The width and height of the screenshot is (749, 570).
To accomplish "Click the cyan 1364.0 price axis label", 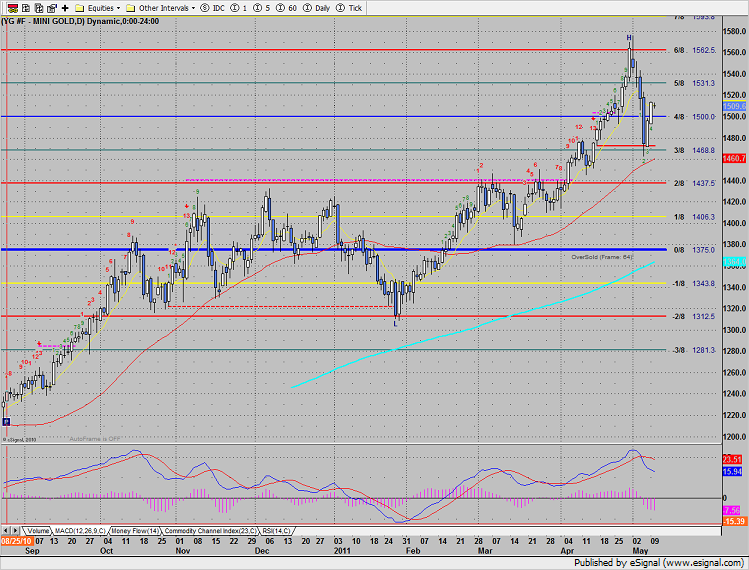I will pos(734,262).
